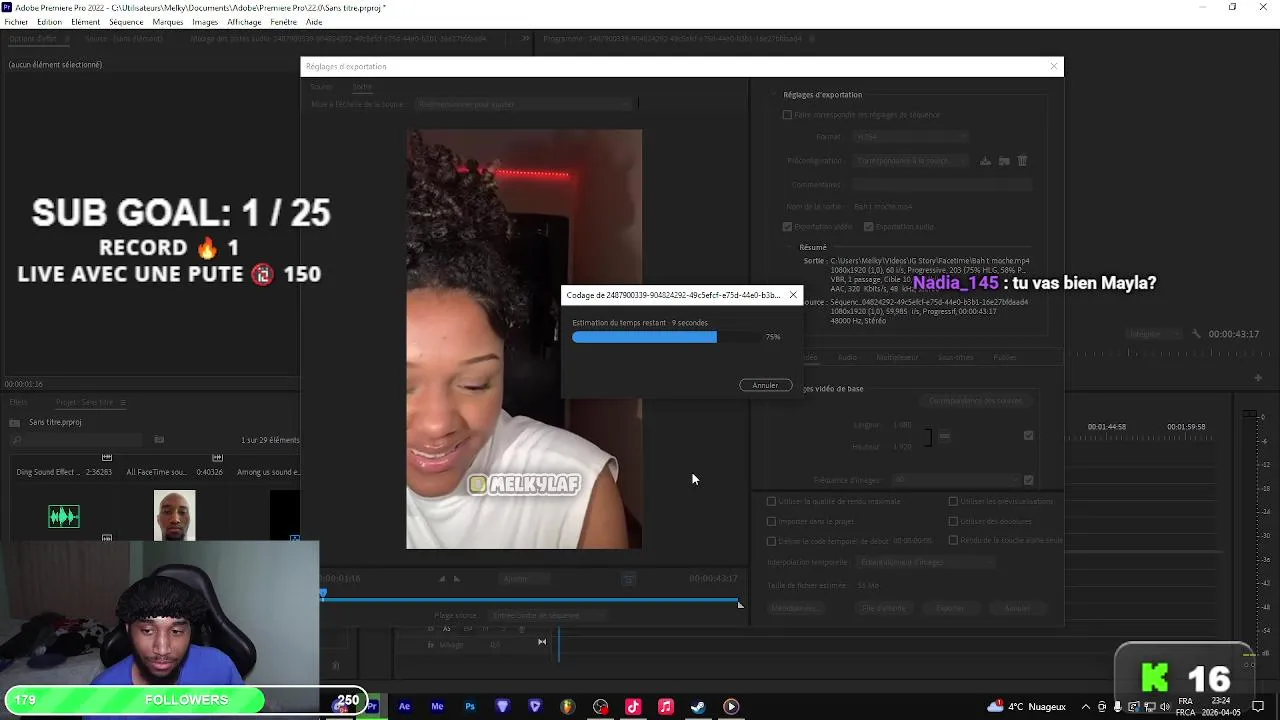
Task: Open the Fenêtre menu
Action: (283, 22)
